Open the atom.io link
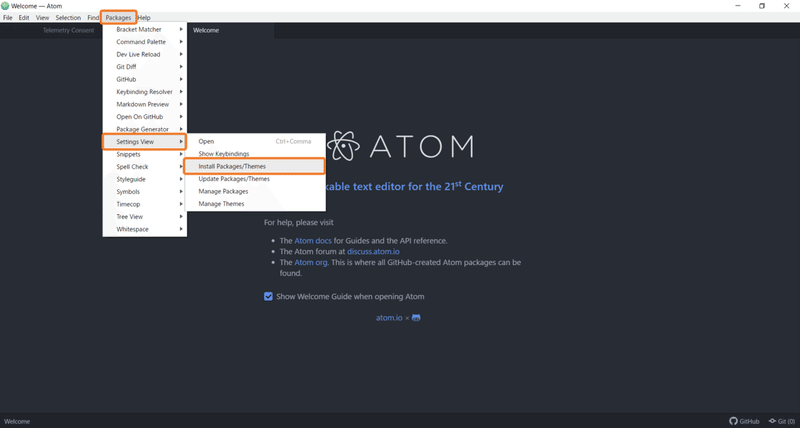 click(389, 318)
